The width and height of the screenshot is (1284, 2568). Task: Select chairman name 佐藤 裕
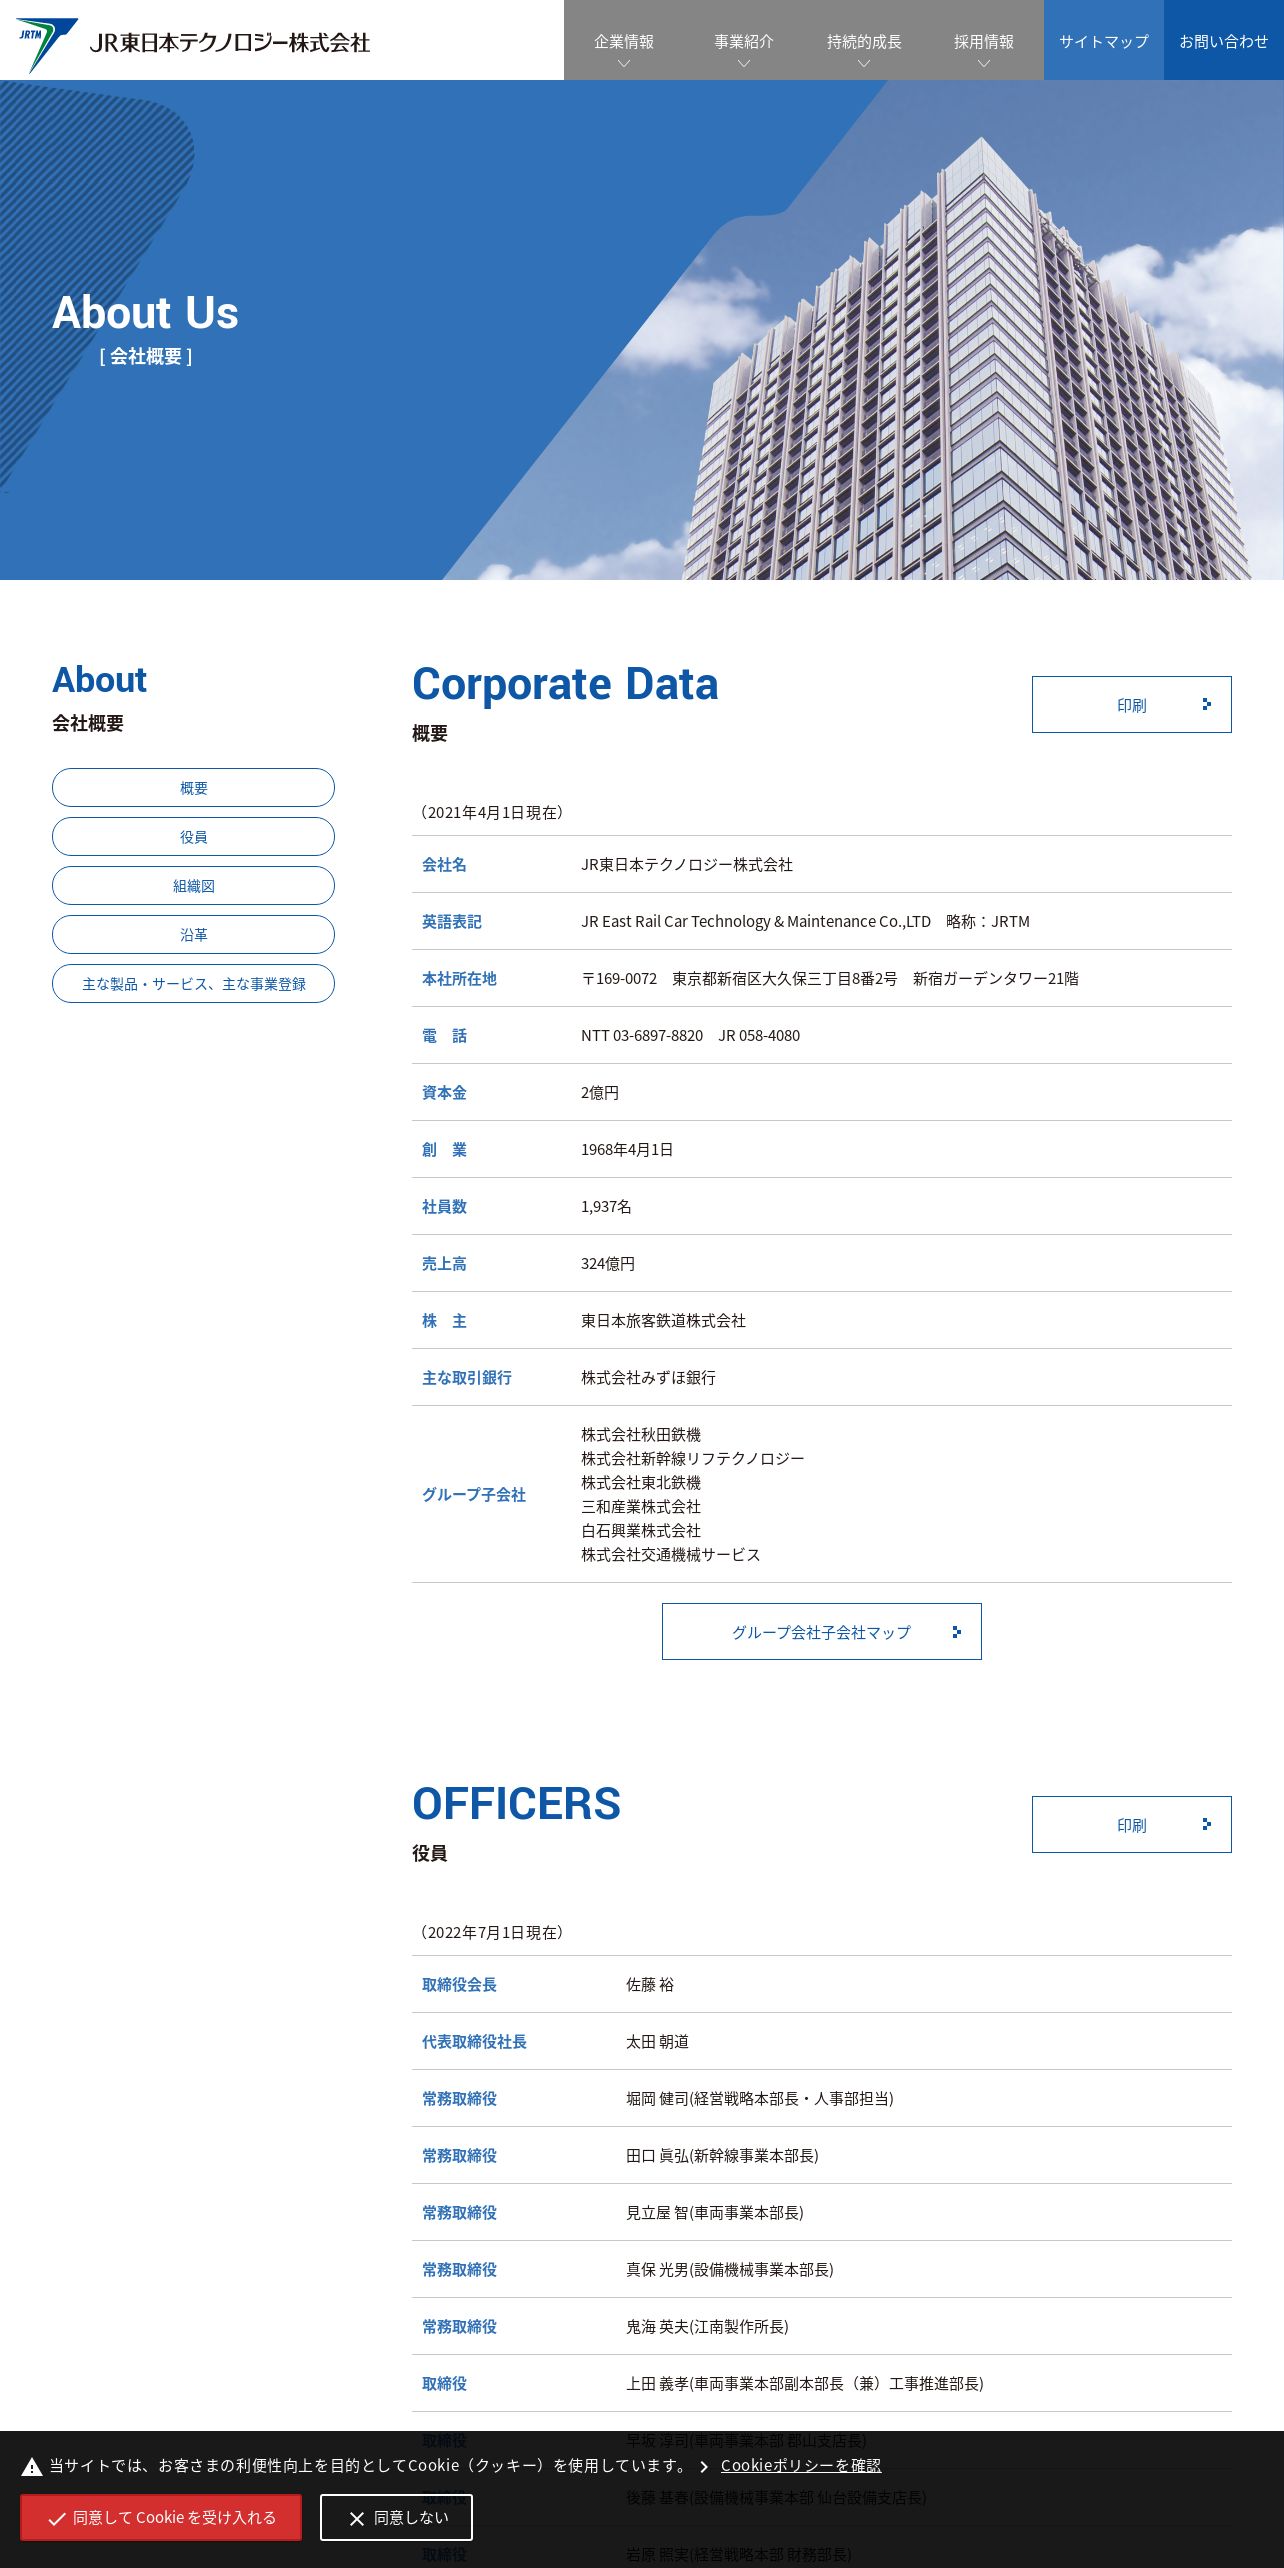coord(650,1985)
